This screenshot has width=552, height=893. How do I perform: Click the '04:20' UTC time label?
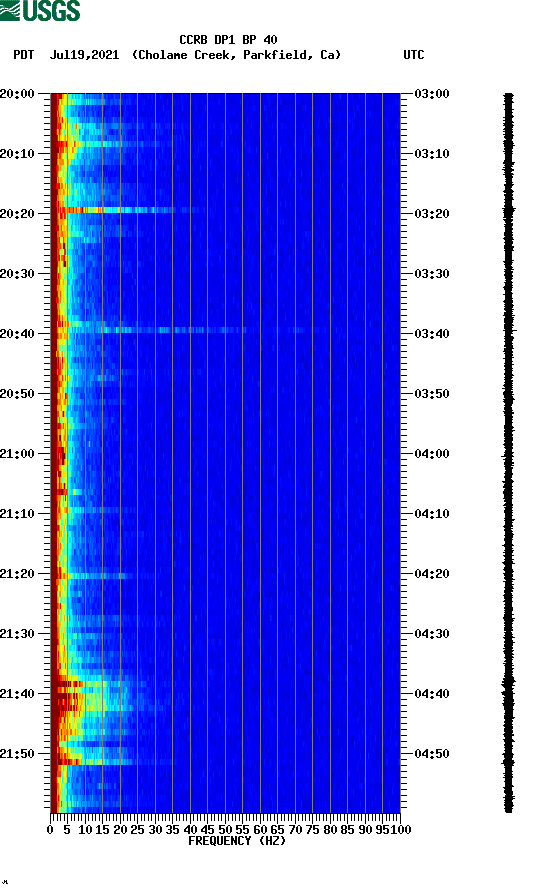[x=432, y=574]
